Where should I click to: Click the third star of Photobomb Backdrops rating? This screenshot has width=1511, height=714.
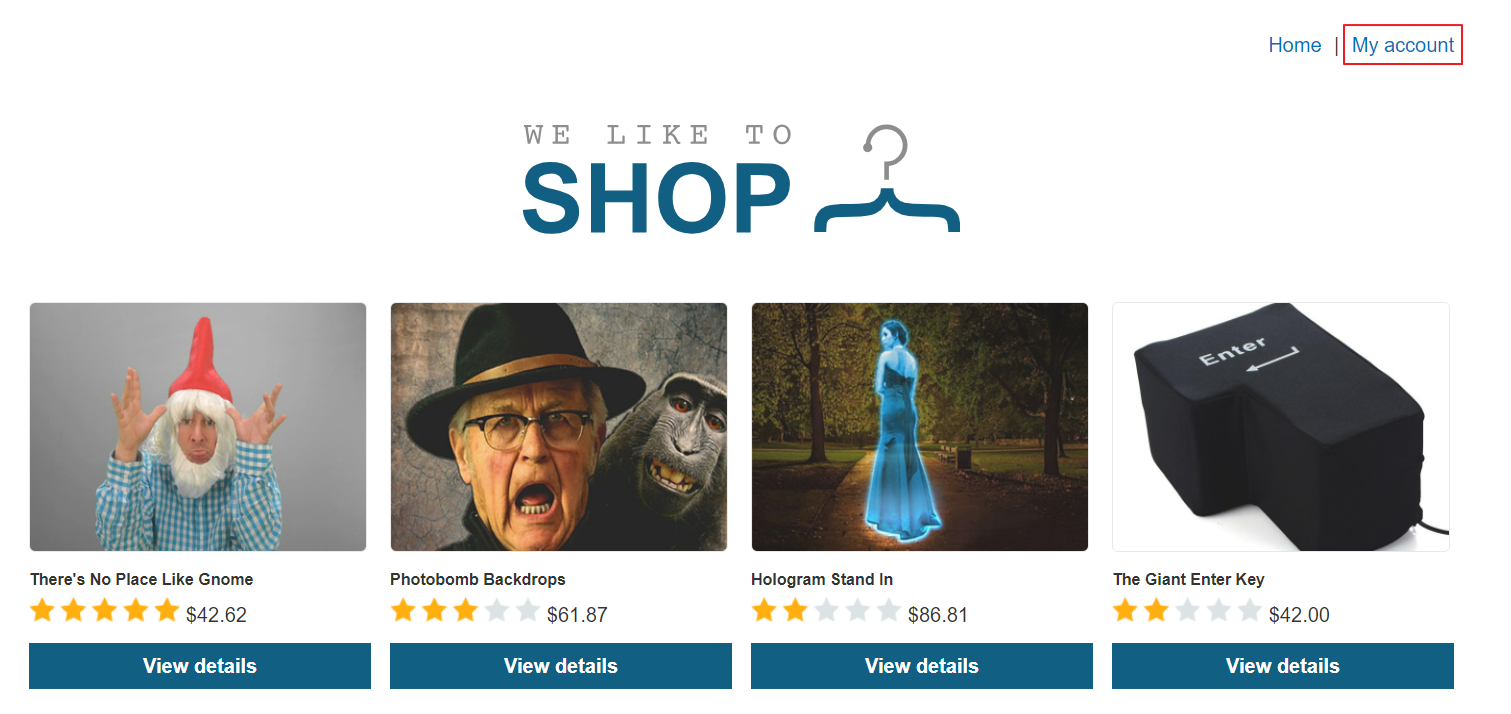pos(465,610)
